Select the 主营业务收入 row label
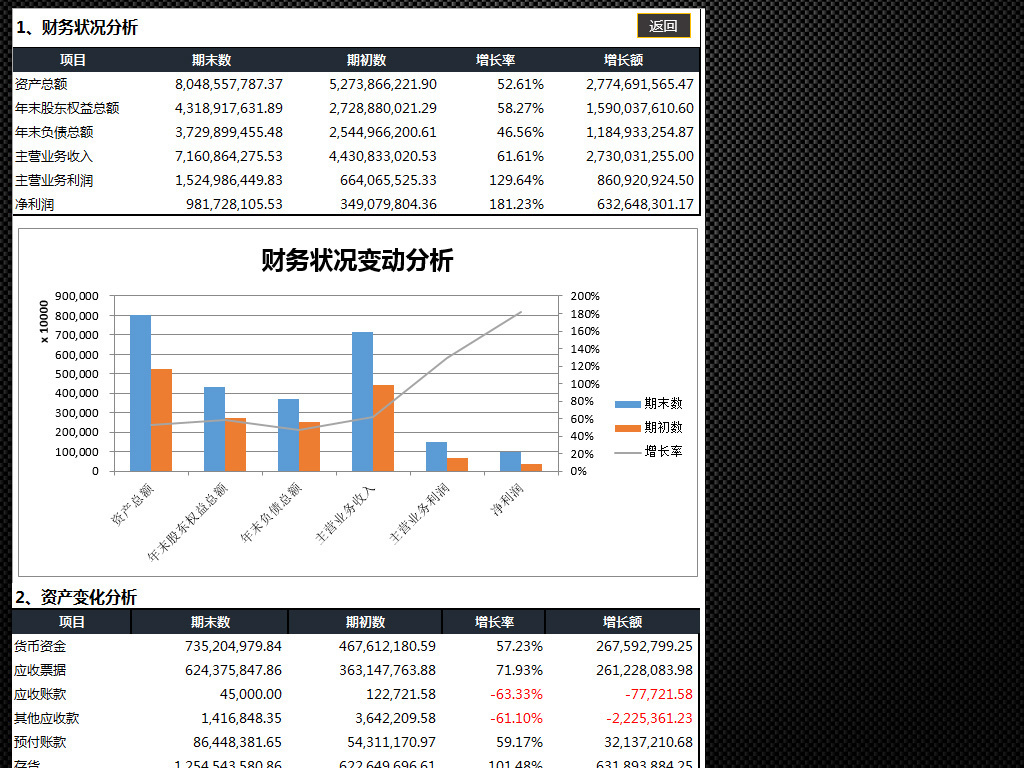This screenshot has width=1024, height=768. click(54, 157)
